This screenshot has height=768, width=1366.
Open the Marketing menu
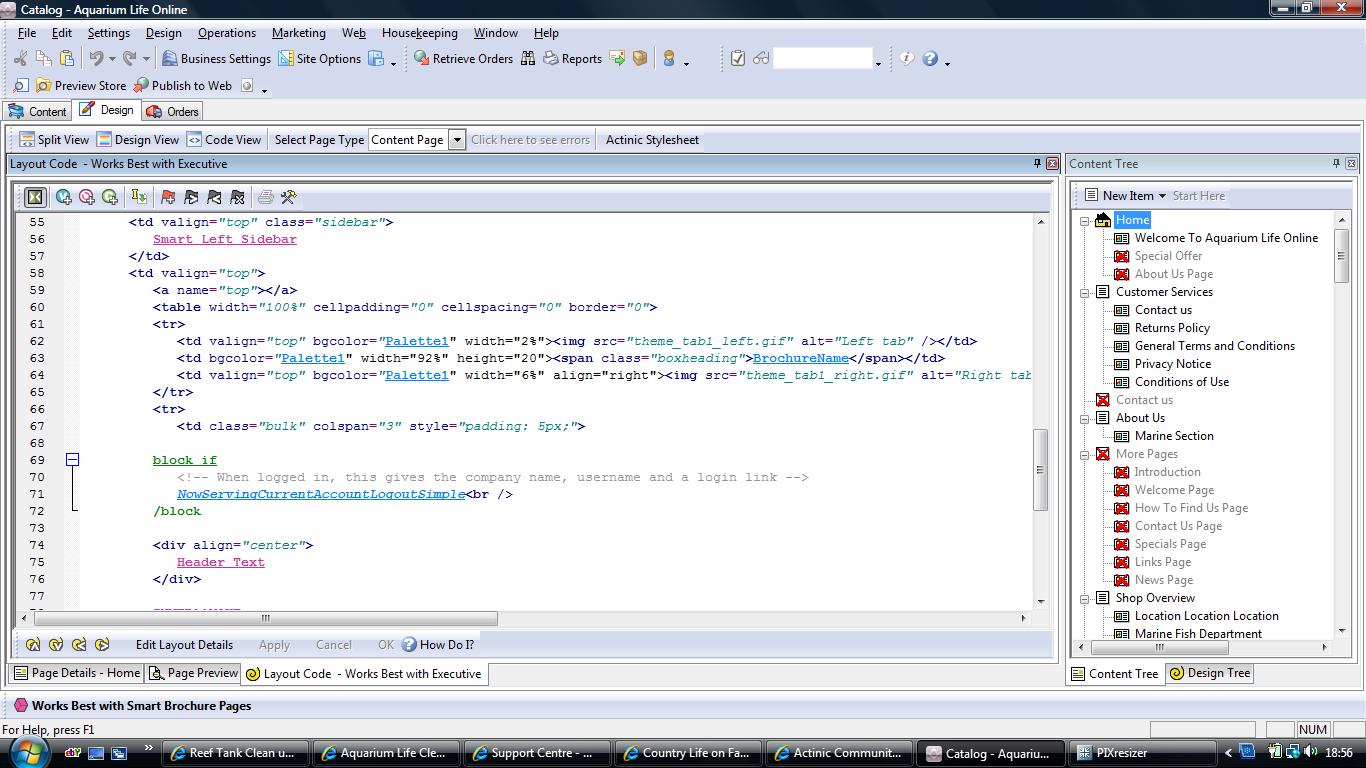[x=298, y=33]
